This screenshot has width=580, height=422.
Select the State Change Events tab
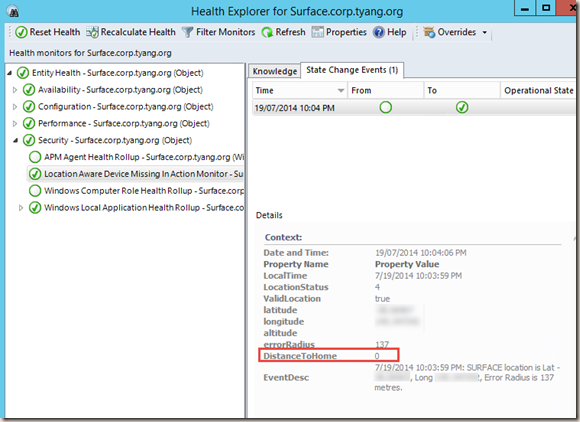[352, 70]
